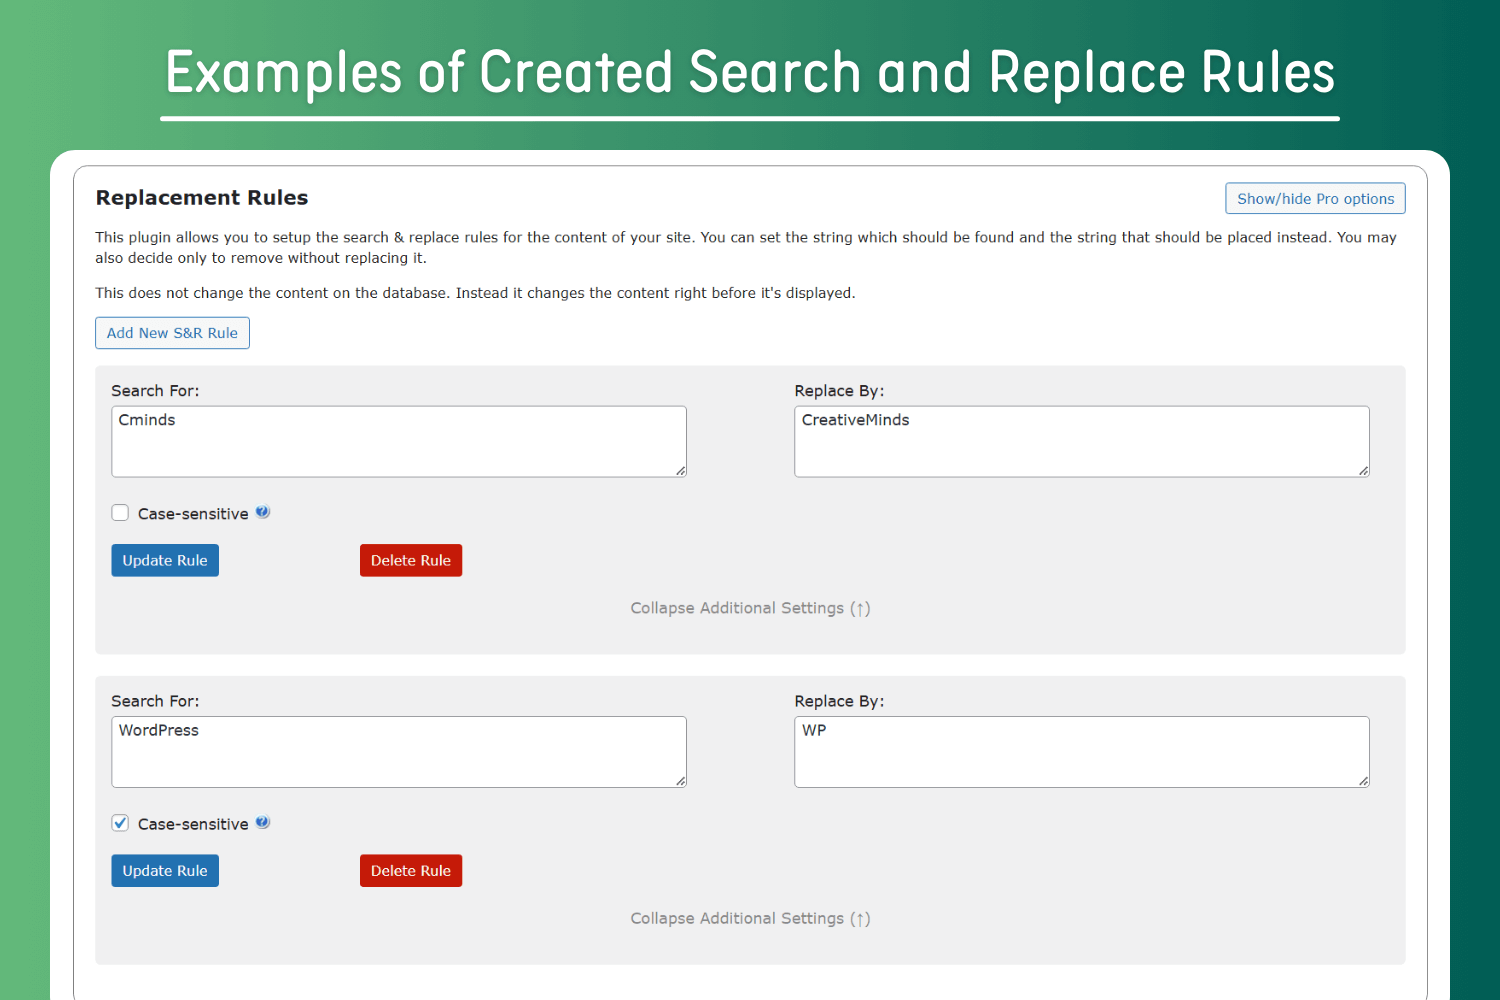Image resolution: width=1500 pixels, height=1000 pixels.
Task: Collapse Additional Settings for the WordPress rule
Action: coord(750,918)
